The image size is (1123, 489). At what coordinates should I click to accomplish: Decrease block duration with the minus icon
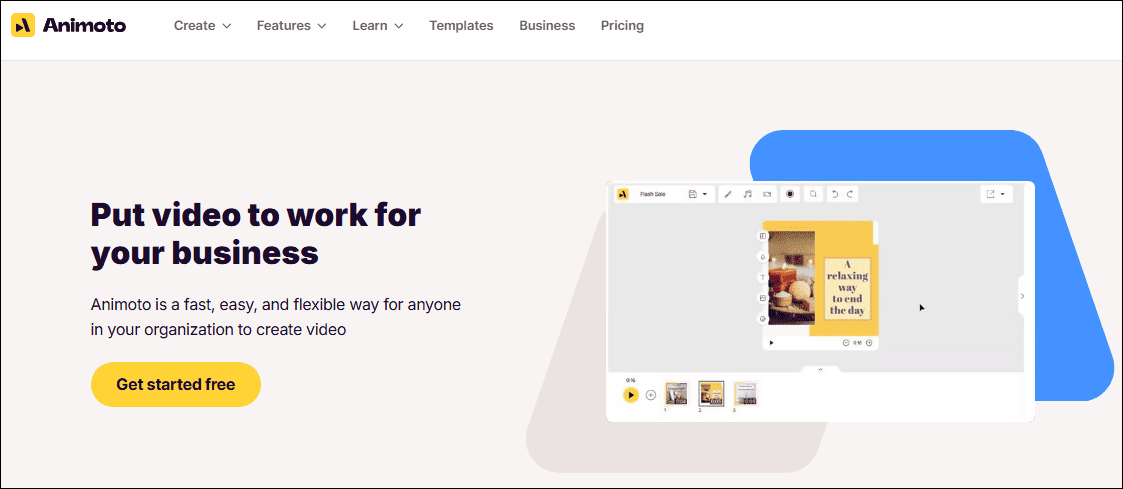(x=846, y=343)
